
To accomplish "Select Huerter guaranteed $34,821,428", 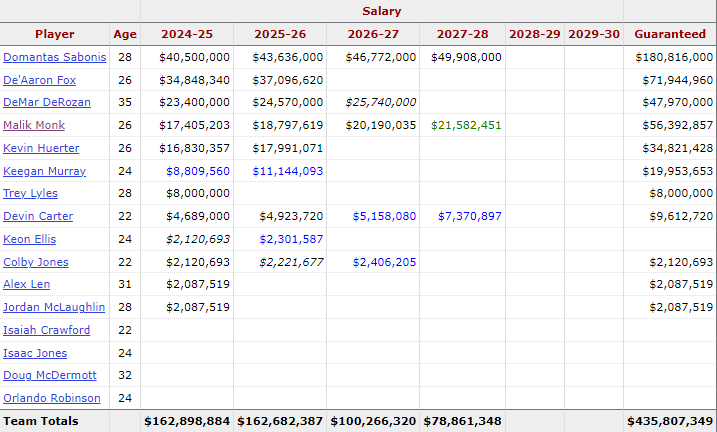I will (678, 148).
